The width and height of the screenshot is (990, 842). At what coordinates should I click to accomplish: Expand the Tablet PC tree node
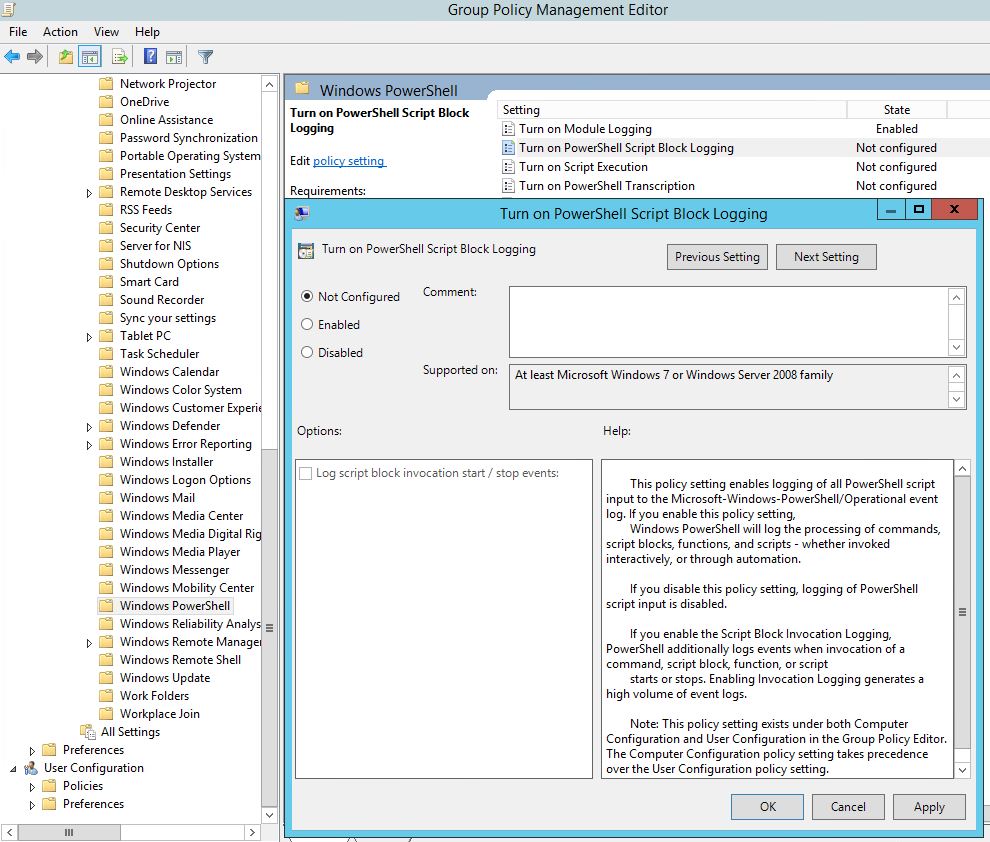[89, 336]
